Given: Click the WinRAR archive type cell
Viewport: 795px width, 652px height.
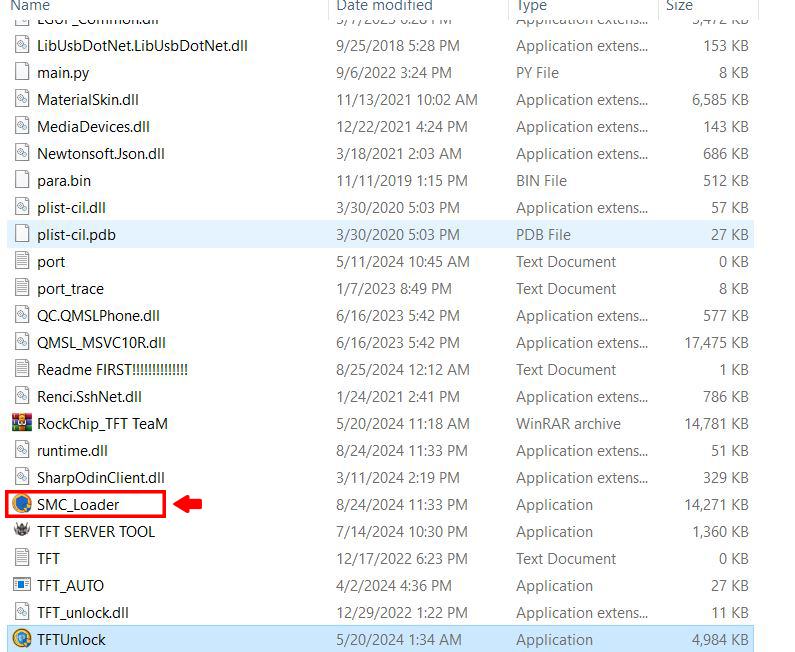Looking at the screenshot, I should tap(568, 424).
